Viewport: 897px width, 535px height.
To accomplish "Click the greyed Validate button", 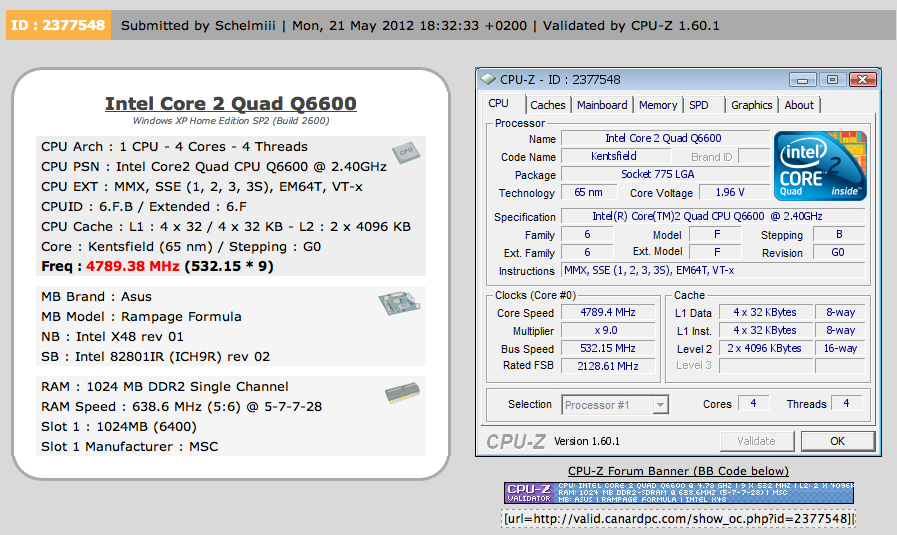I will pyautogui.click(x=756, y=441).
